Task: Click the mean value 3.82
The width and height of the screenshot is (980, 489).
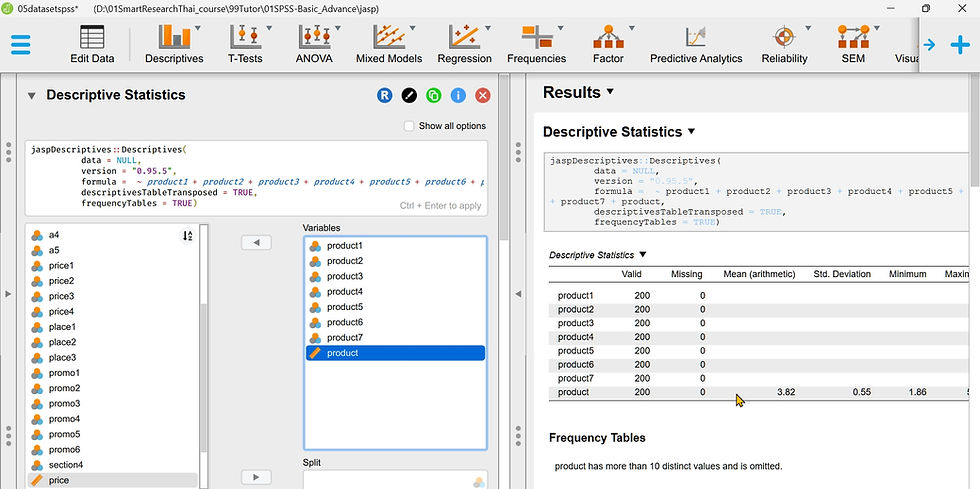Action: tap(786, 393)
